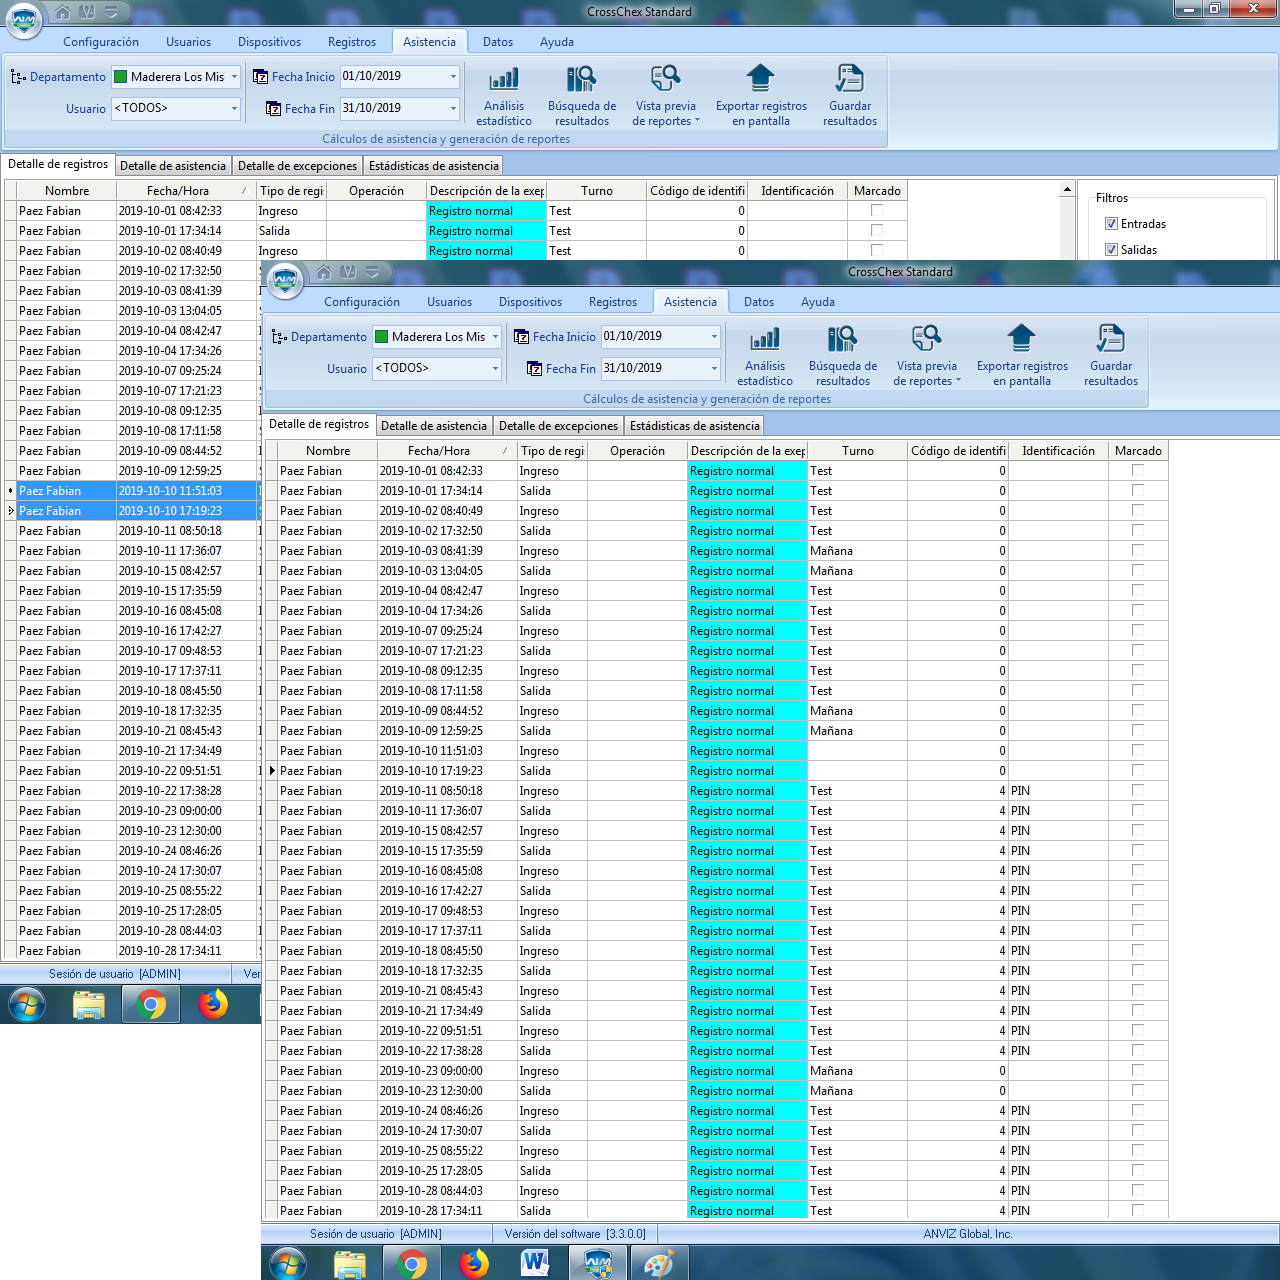Open Configuración menu in the back window

pos(101,42)
